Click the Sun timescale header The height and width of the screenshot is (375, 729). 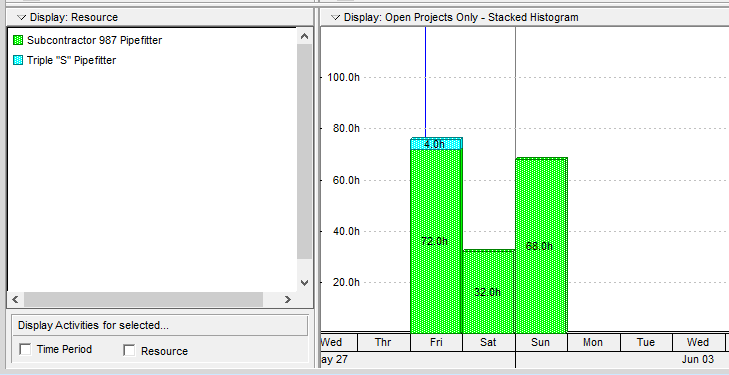tap(541, 343)
